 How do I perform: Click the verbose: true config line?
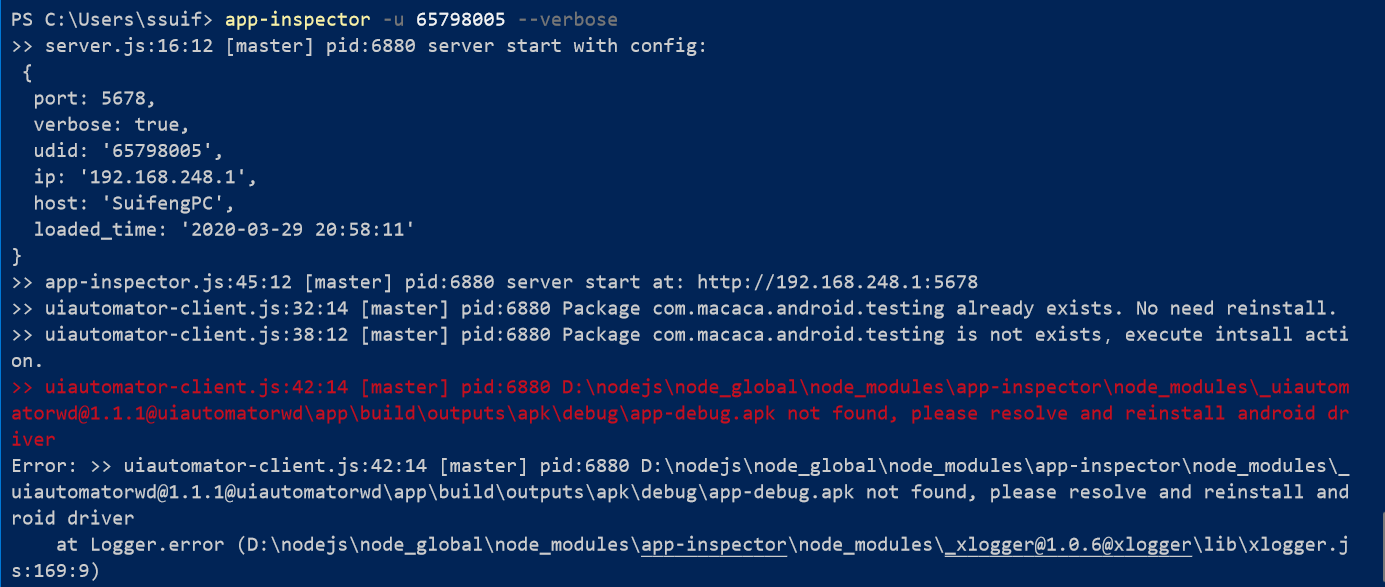point(112,125)
